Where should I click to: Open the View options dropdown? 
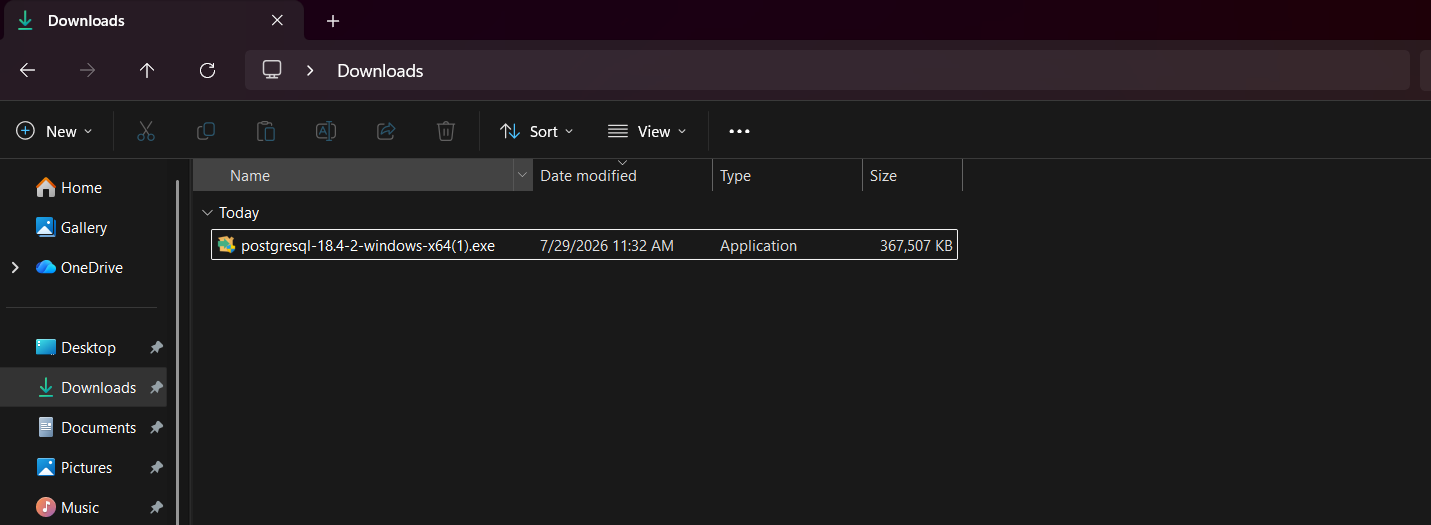(x=647, y=131)
